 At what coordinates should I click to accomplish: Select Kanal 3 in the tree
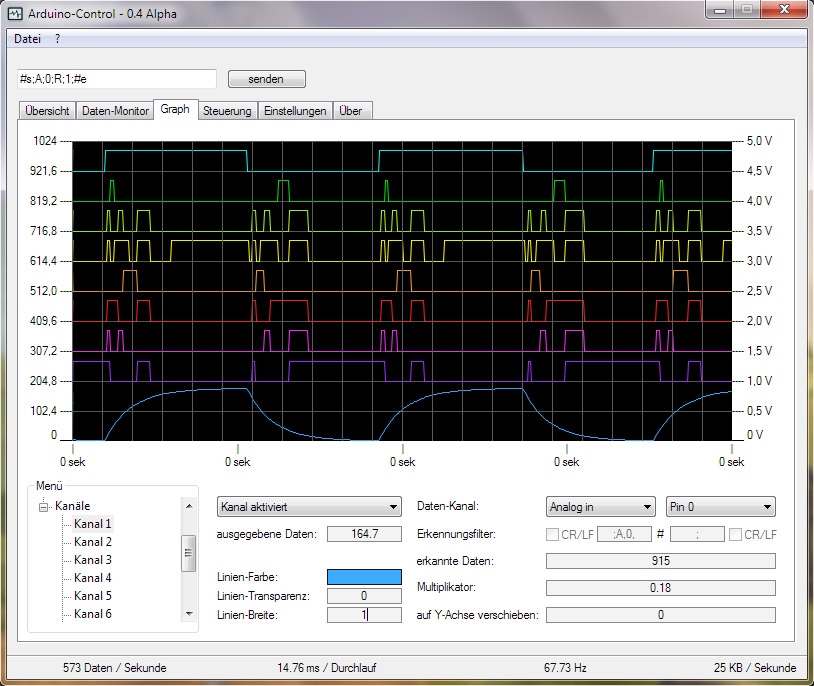pyautogui.click(x=92, y=560)
